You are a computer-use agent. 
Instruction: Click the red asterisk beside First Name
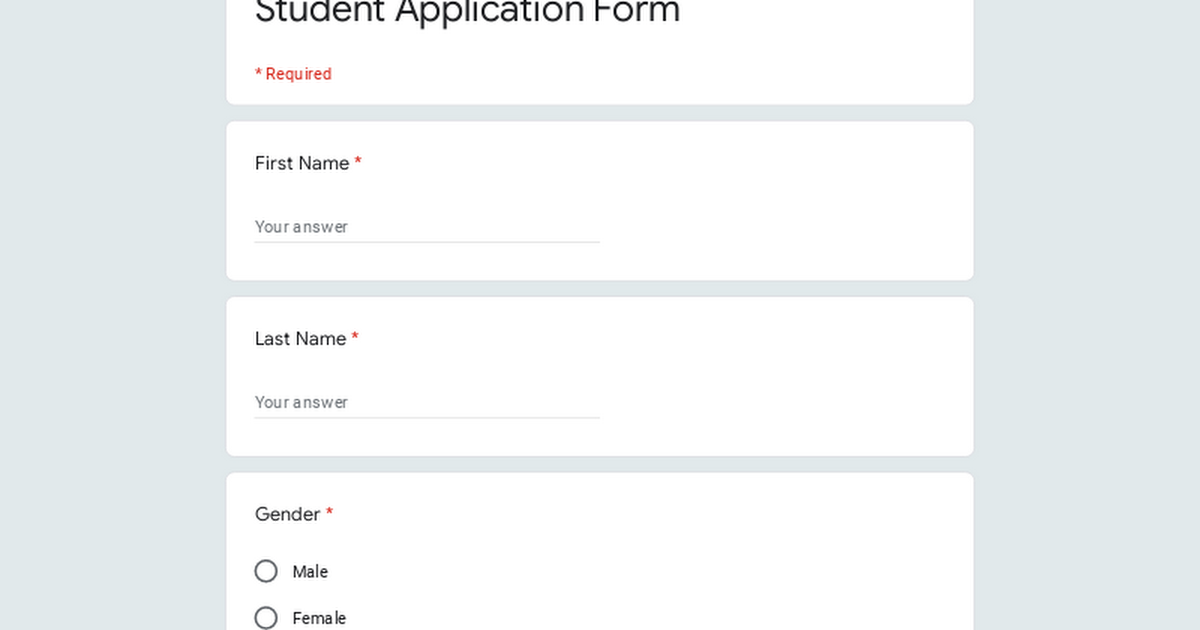(x=358, y=163)
